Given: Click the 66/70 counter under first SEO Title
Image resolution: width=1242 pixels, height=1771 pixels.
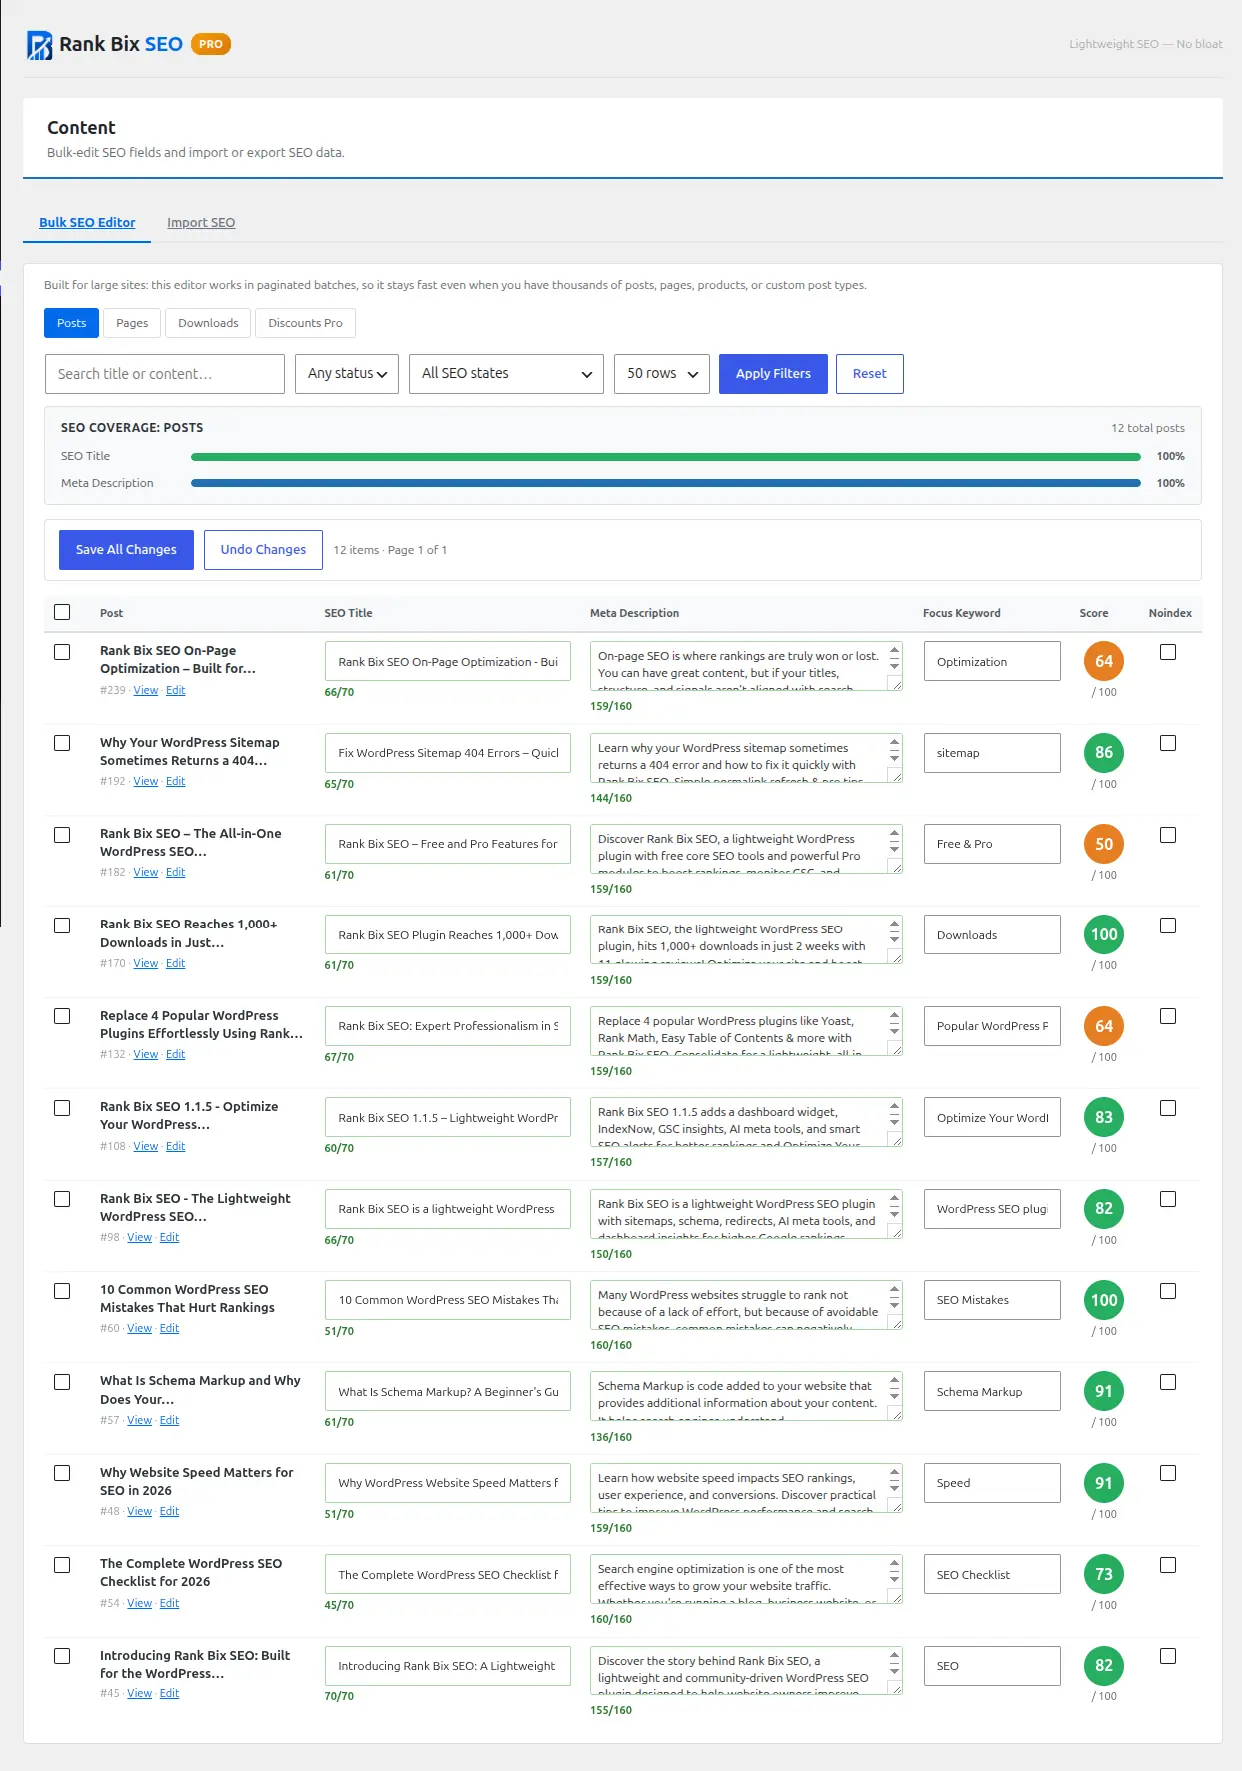Looking at the screenshot, I should tap(339, 692).
